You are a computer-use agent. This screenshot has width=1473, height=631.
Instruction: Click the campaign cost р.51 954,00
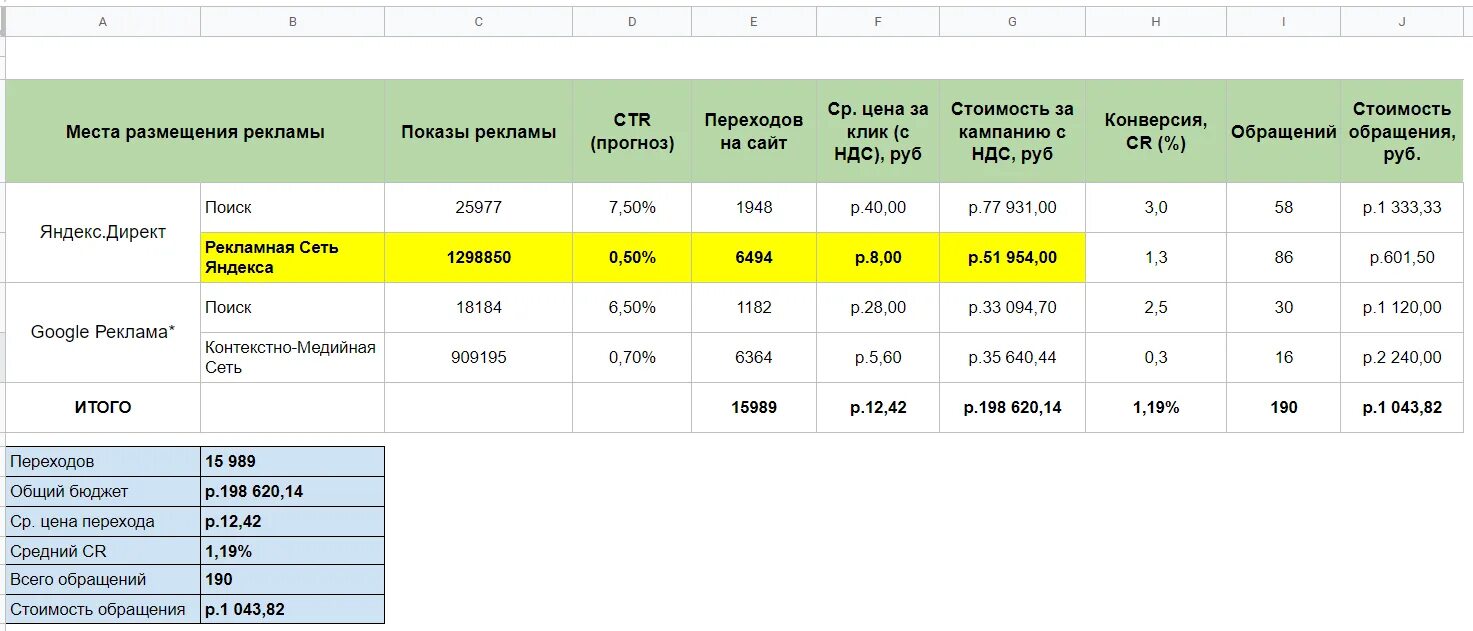click(x=1012, y=257)
